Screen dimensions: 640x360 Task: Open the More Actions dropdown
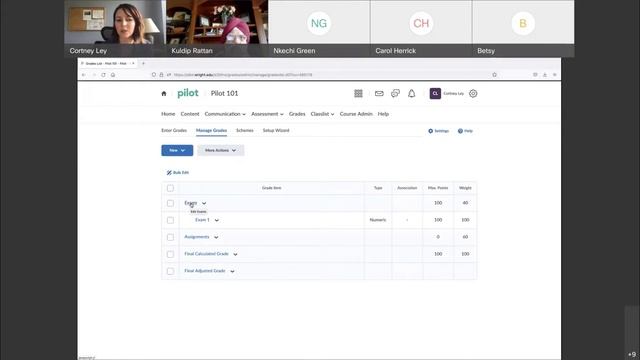220,150
